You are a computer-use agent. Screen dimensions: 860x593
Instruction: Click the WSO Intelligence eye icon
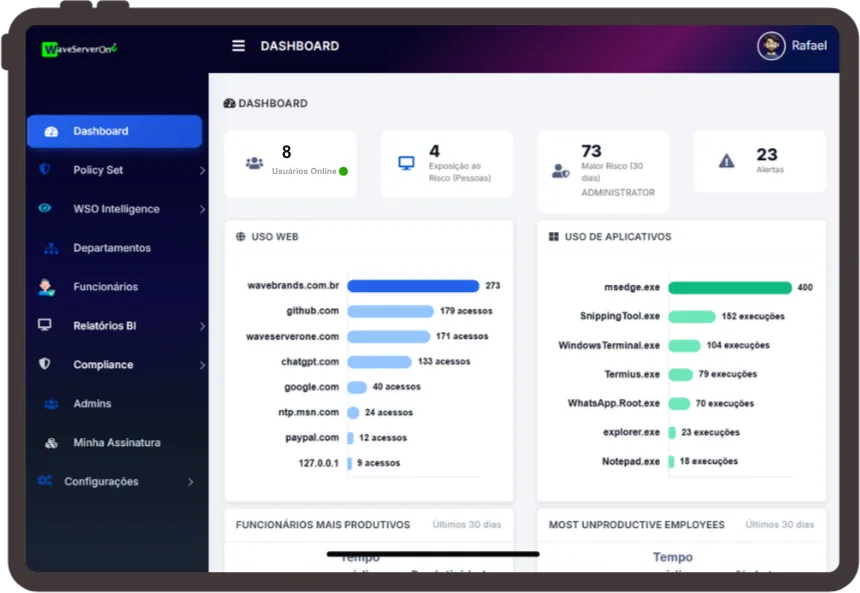(x=45, y=209)
